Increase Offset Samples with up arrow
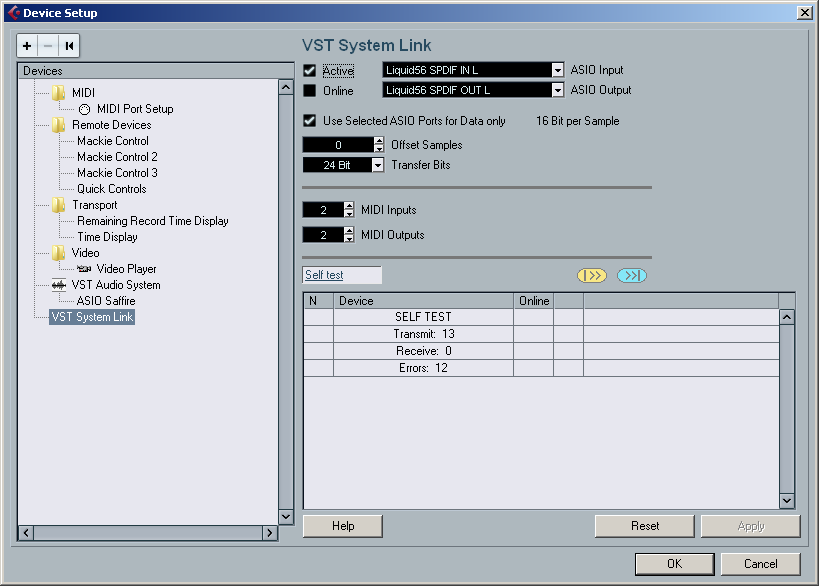Viewport: 819px width, 586px height. point(379,141)
